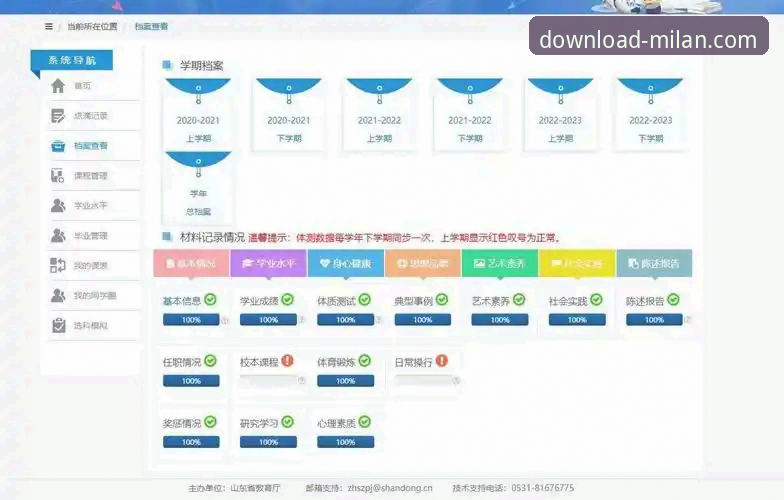Click the 0531-81676775 support phone number
This screenshot has width=784, height=500.
pyautogui.click(x=542, y=488)
